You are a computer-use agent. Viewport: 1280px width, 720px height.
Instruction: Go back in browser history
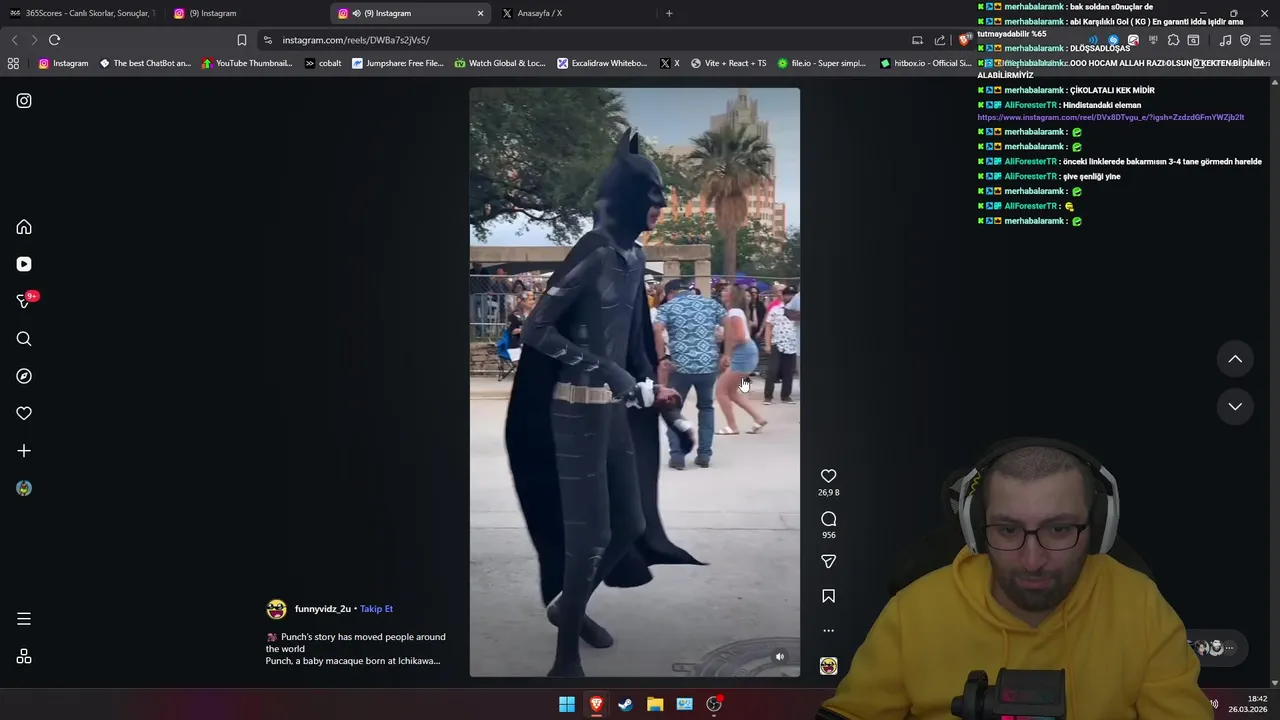tap(14, 40)
